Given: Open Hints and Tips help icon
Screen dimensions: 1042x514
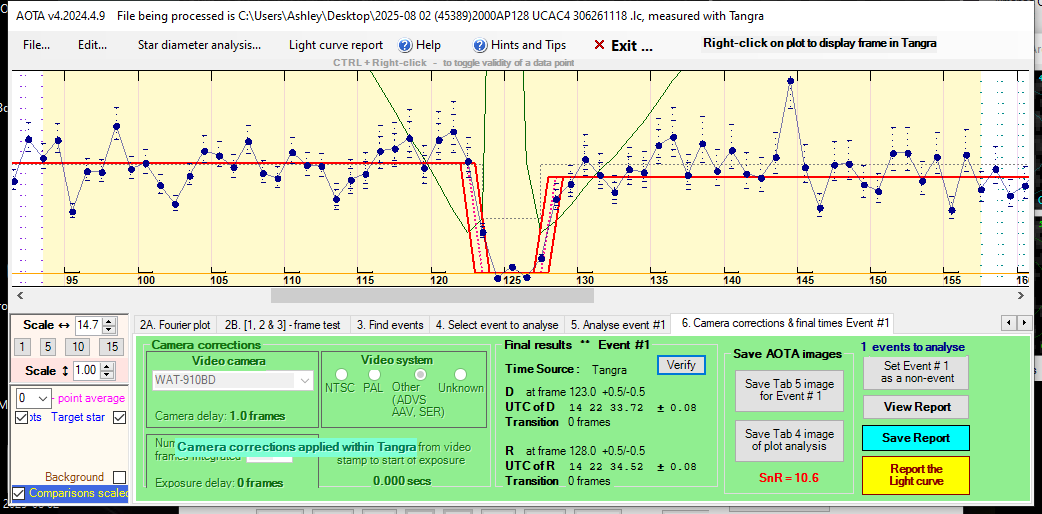Looking at the screenshot, I should (480, 45).
